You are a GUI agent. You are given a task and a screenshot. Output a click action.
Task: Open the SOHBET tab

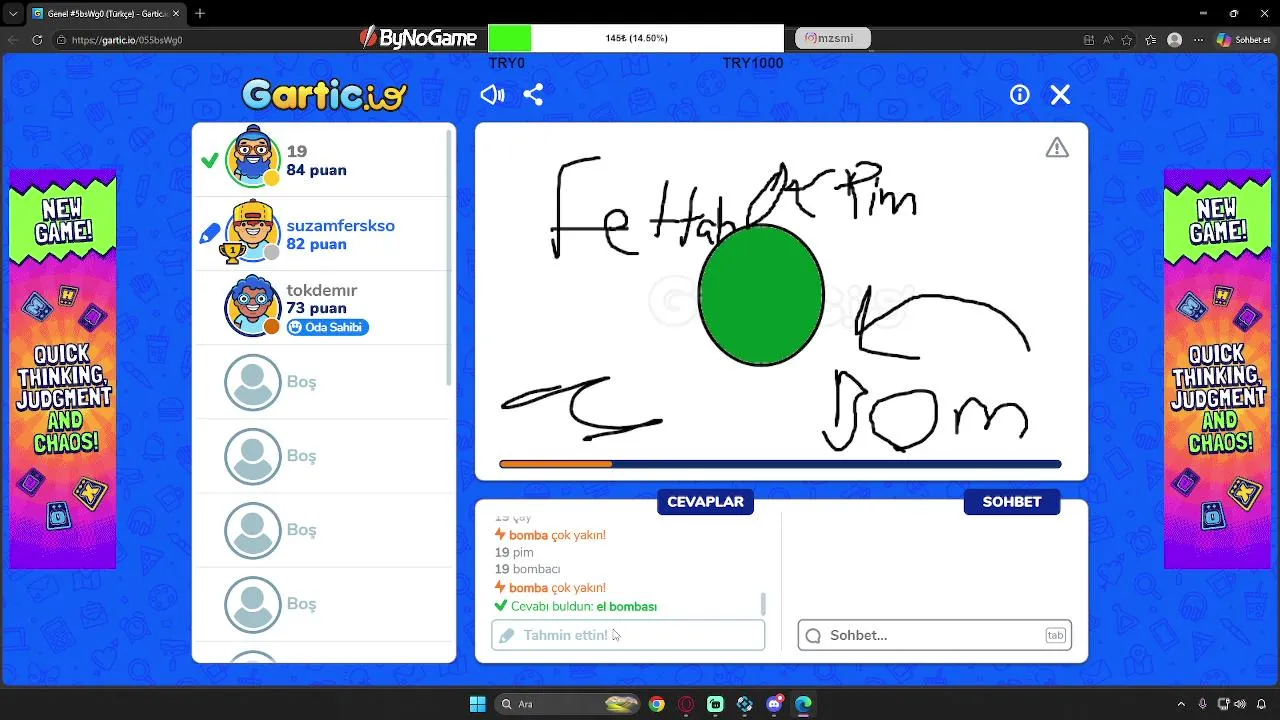click(x=1012, y=502)
